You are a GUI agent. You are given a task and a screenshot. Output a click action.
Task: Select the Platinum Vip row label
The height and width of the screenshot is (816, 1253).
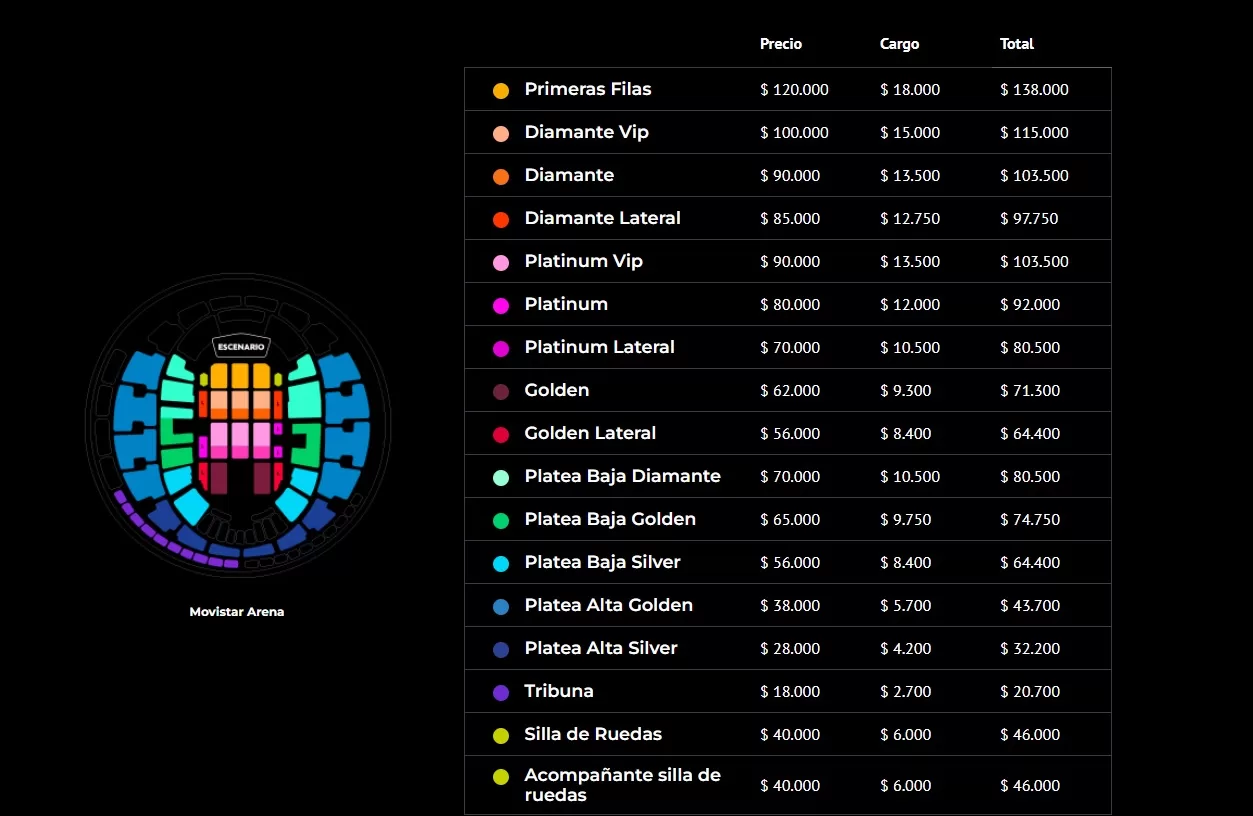(x=583, y=261)
